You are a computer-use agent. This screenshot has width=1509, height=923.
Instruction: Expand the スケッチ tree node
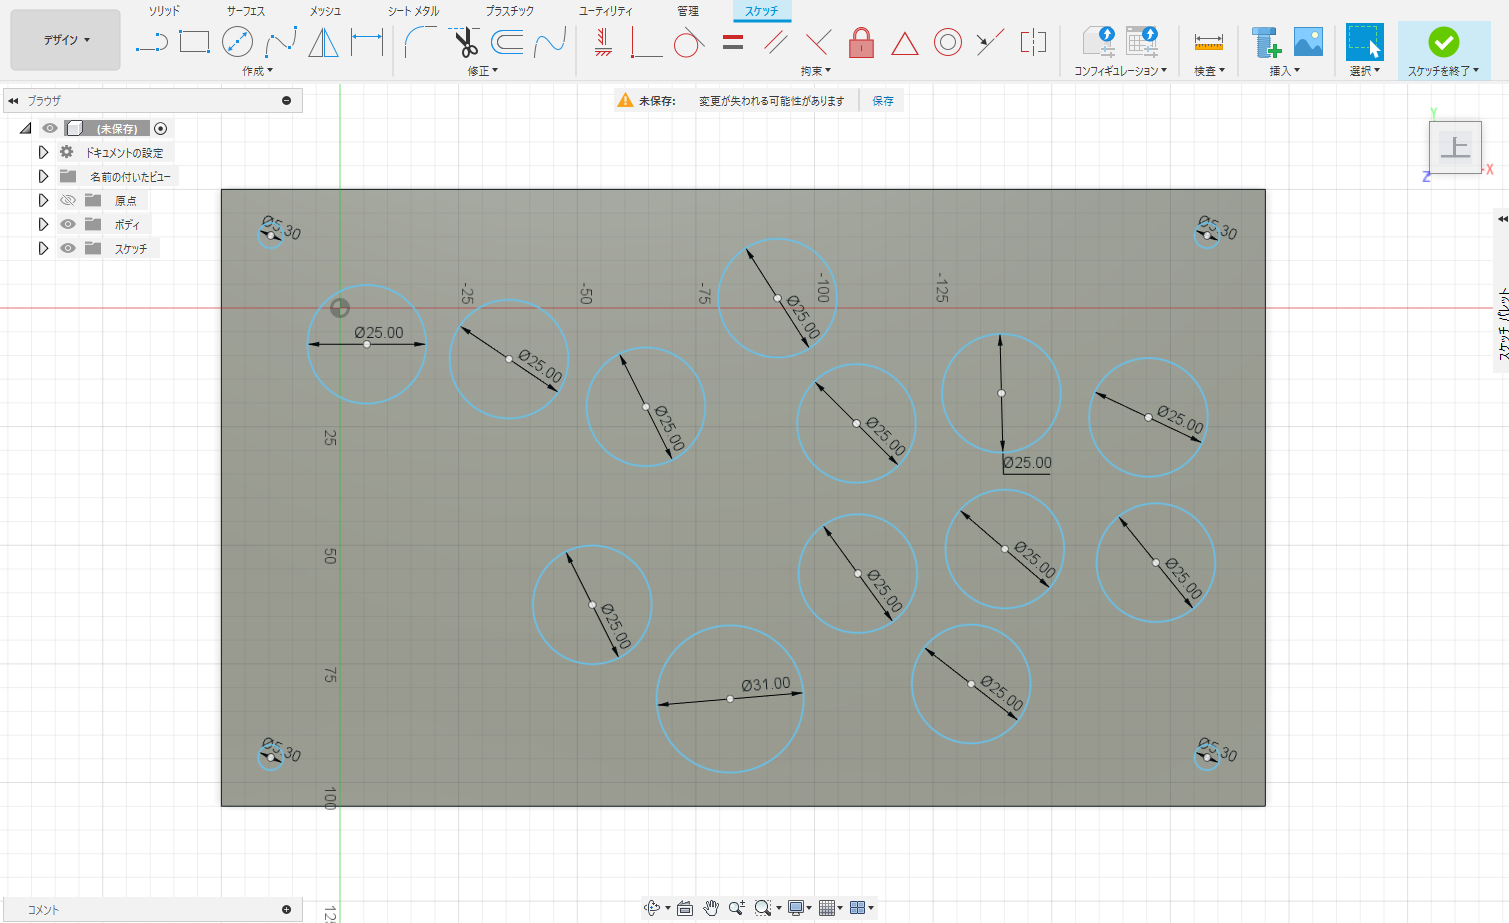pos(43,248)
